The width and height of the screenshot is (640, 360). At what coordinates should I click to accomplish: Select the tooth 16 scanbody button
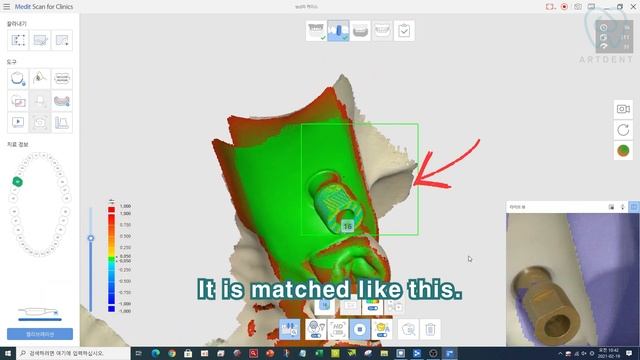click(324, 305)
